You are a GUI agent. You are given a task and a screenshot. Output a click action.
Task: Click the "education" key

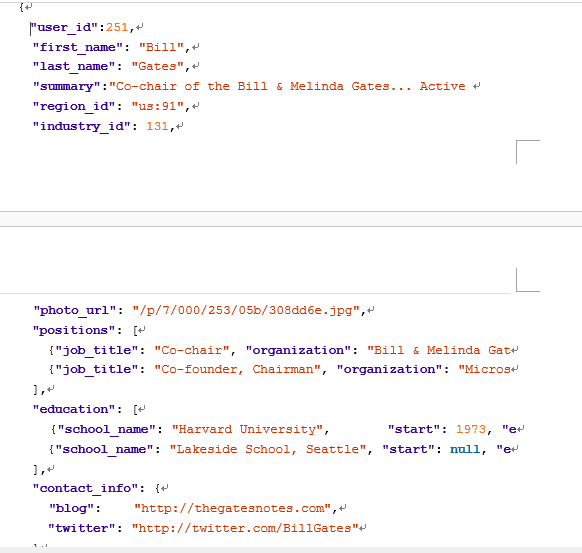[x=74, y=409]
